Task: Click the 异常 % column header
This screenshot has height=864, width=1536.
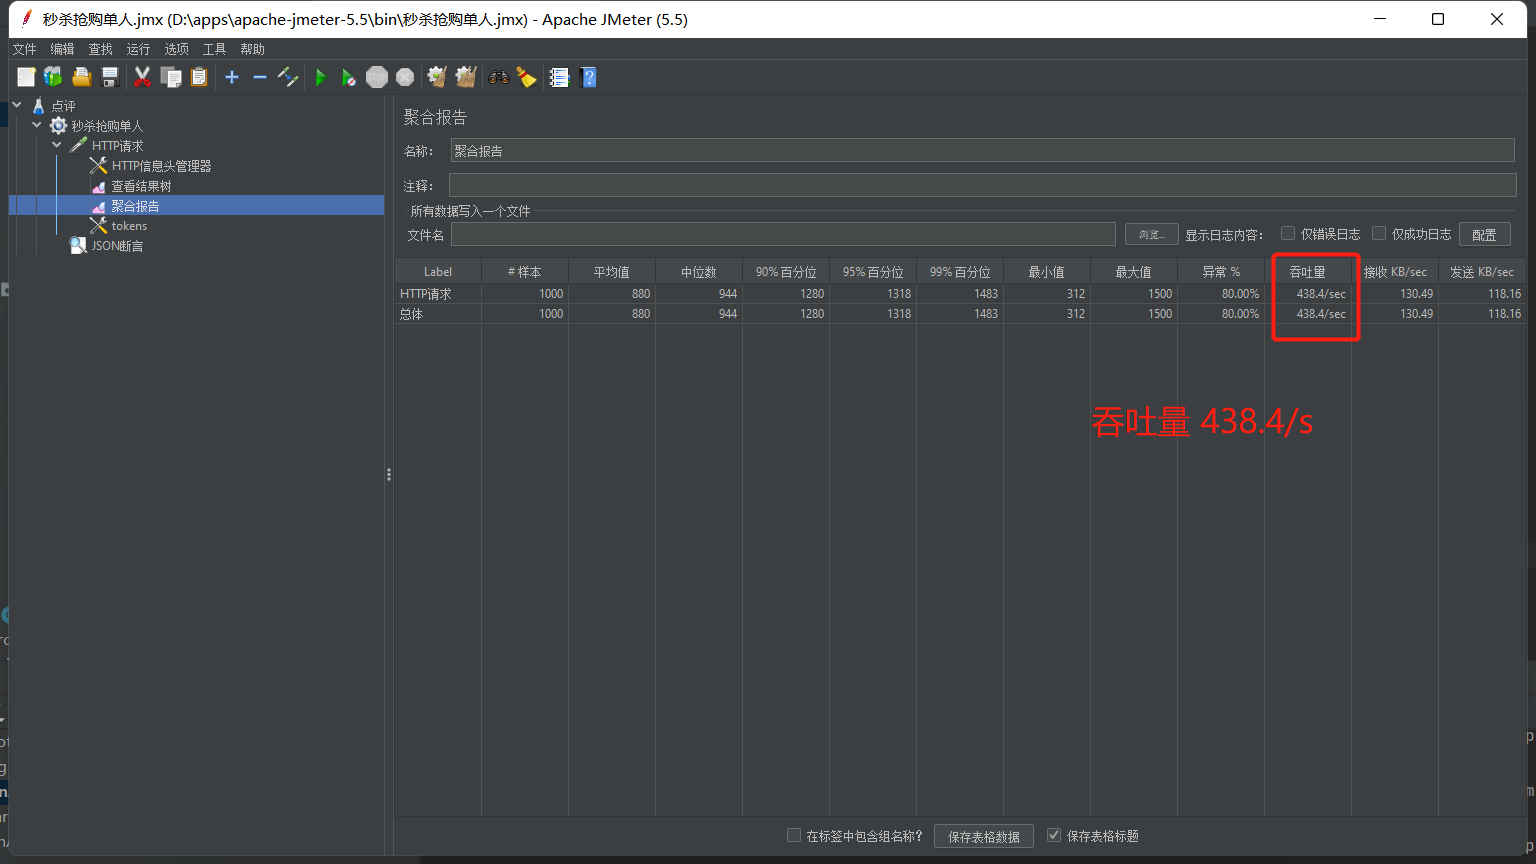Action: coord(1221,271)
